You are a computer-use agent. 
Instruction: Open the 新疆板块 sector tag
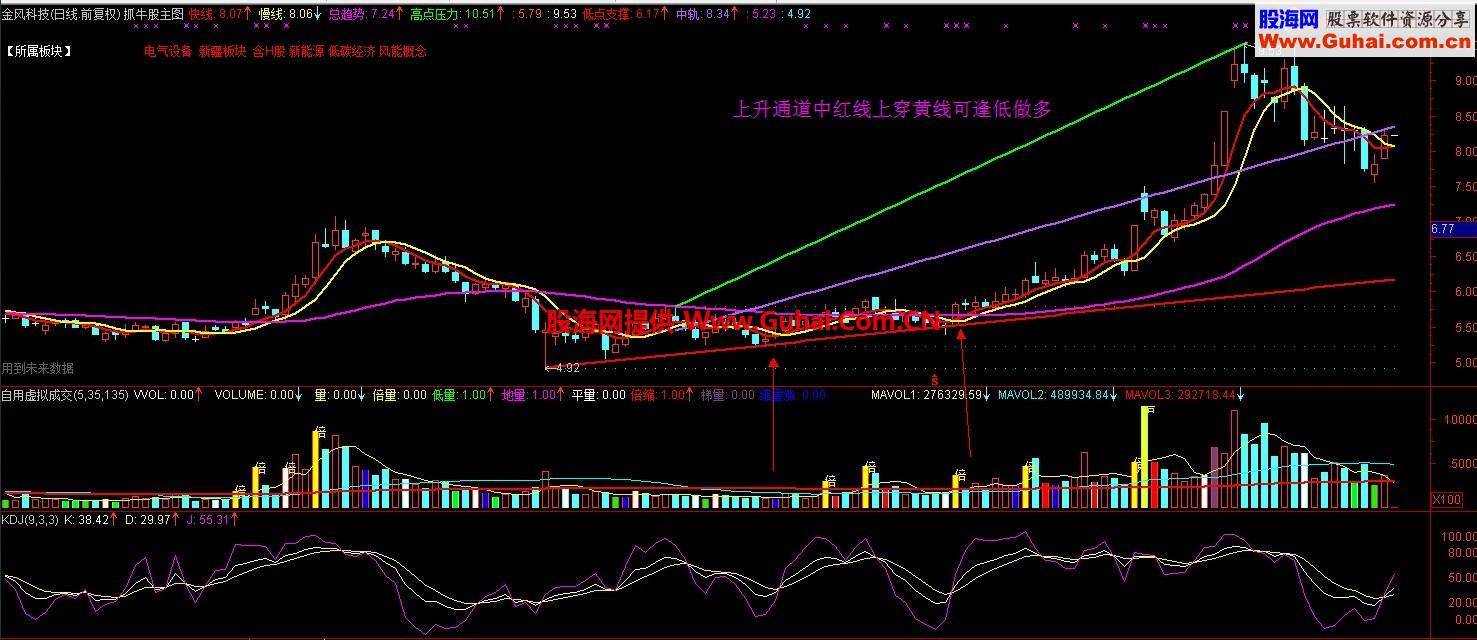(222, 51)
